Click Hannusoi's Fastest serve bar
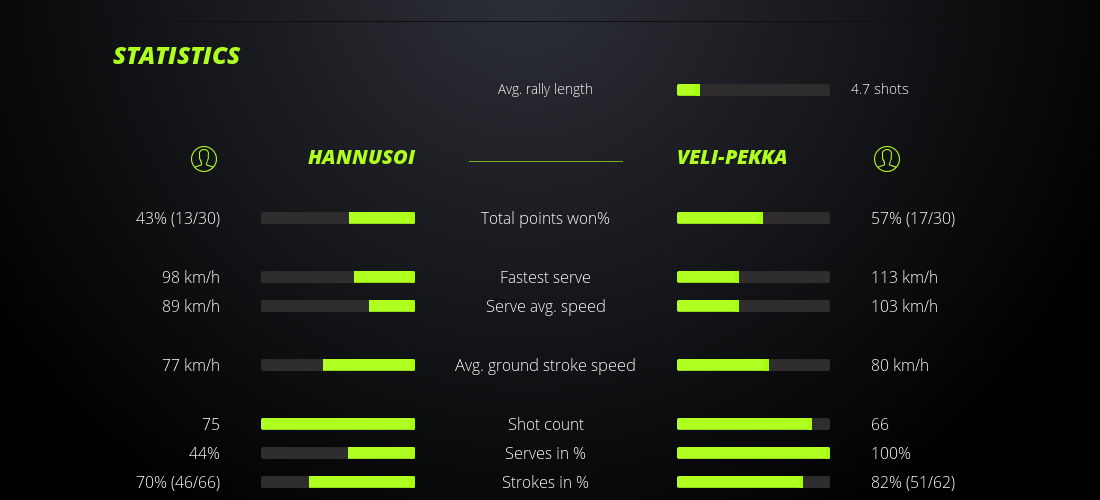Image resolution: width=1100 pixels, height=500 pixels. tap(338, 277)
